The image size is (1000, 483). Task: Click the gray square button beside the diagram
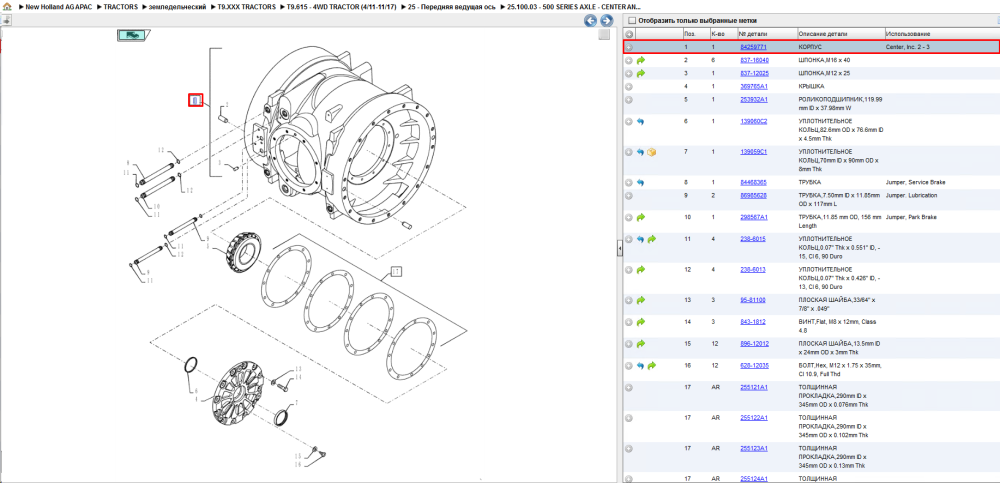point(604,35)
